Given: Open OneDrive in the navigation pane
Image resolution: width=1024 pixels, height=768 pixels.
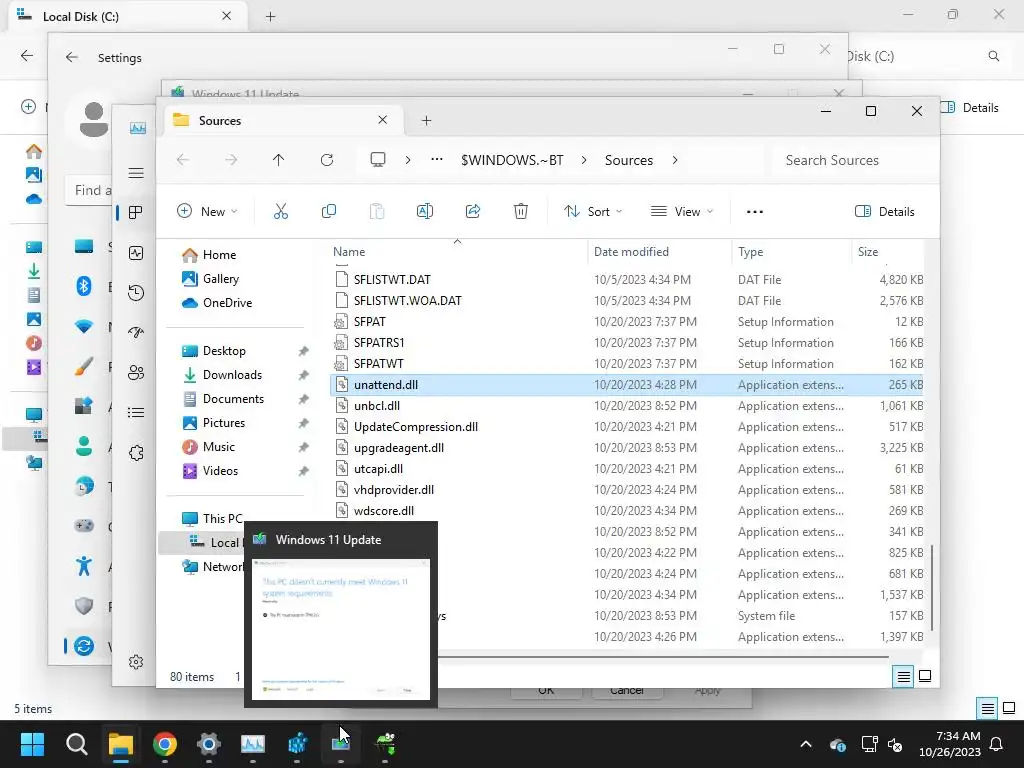Looking at the screenshot, I should (227, 303).
